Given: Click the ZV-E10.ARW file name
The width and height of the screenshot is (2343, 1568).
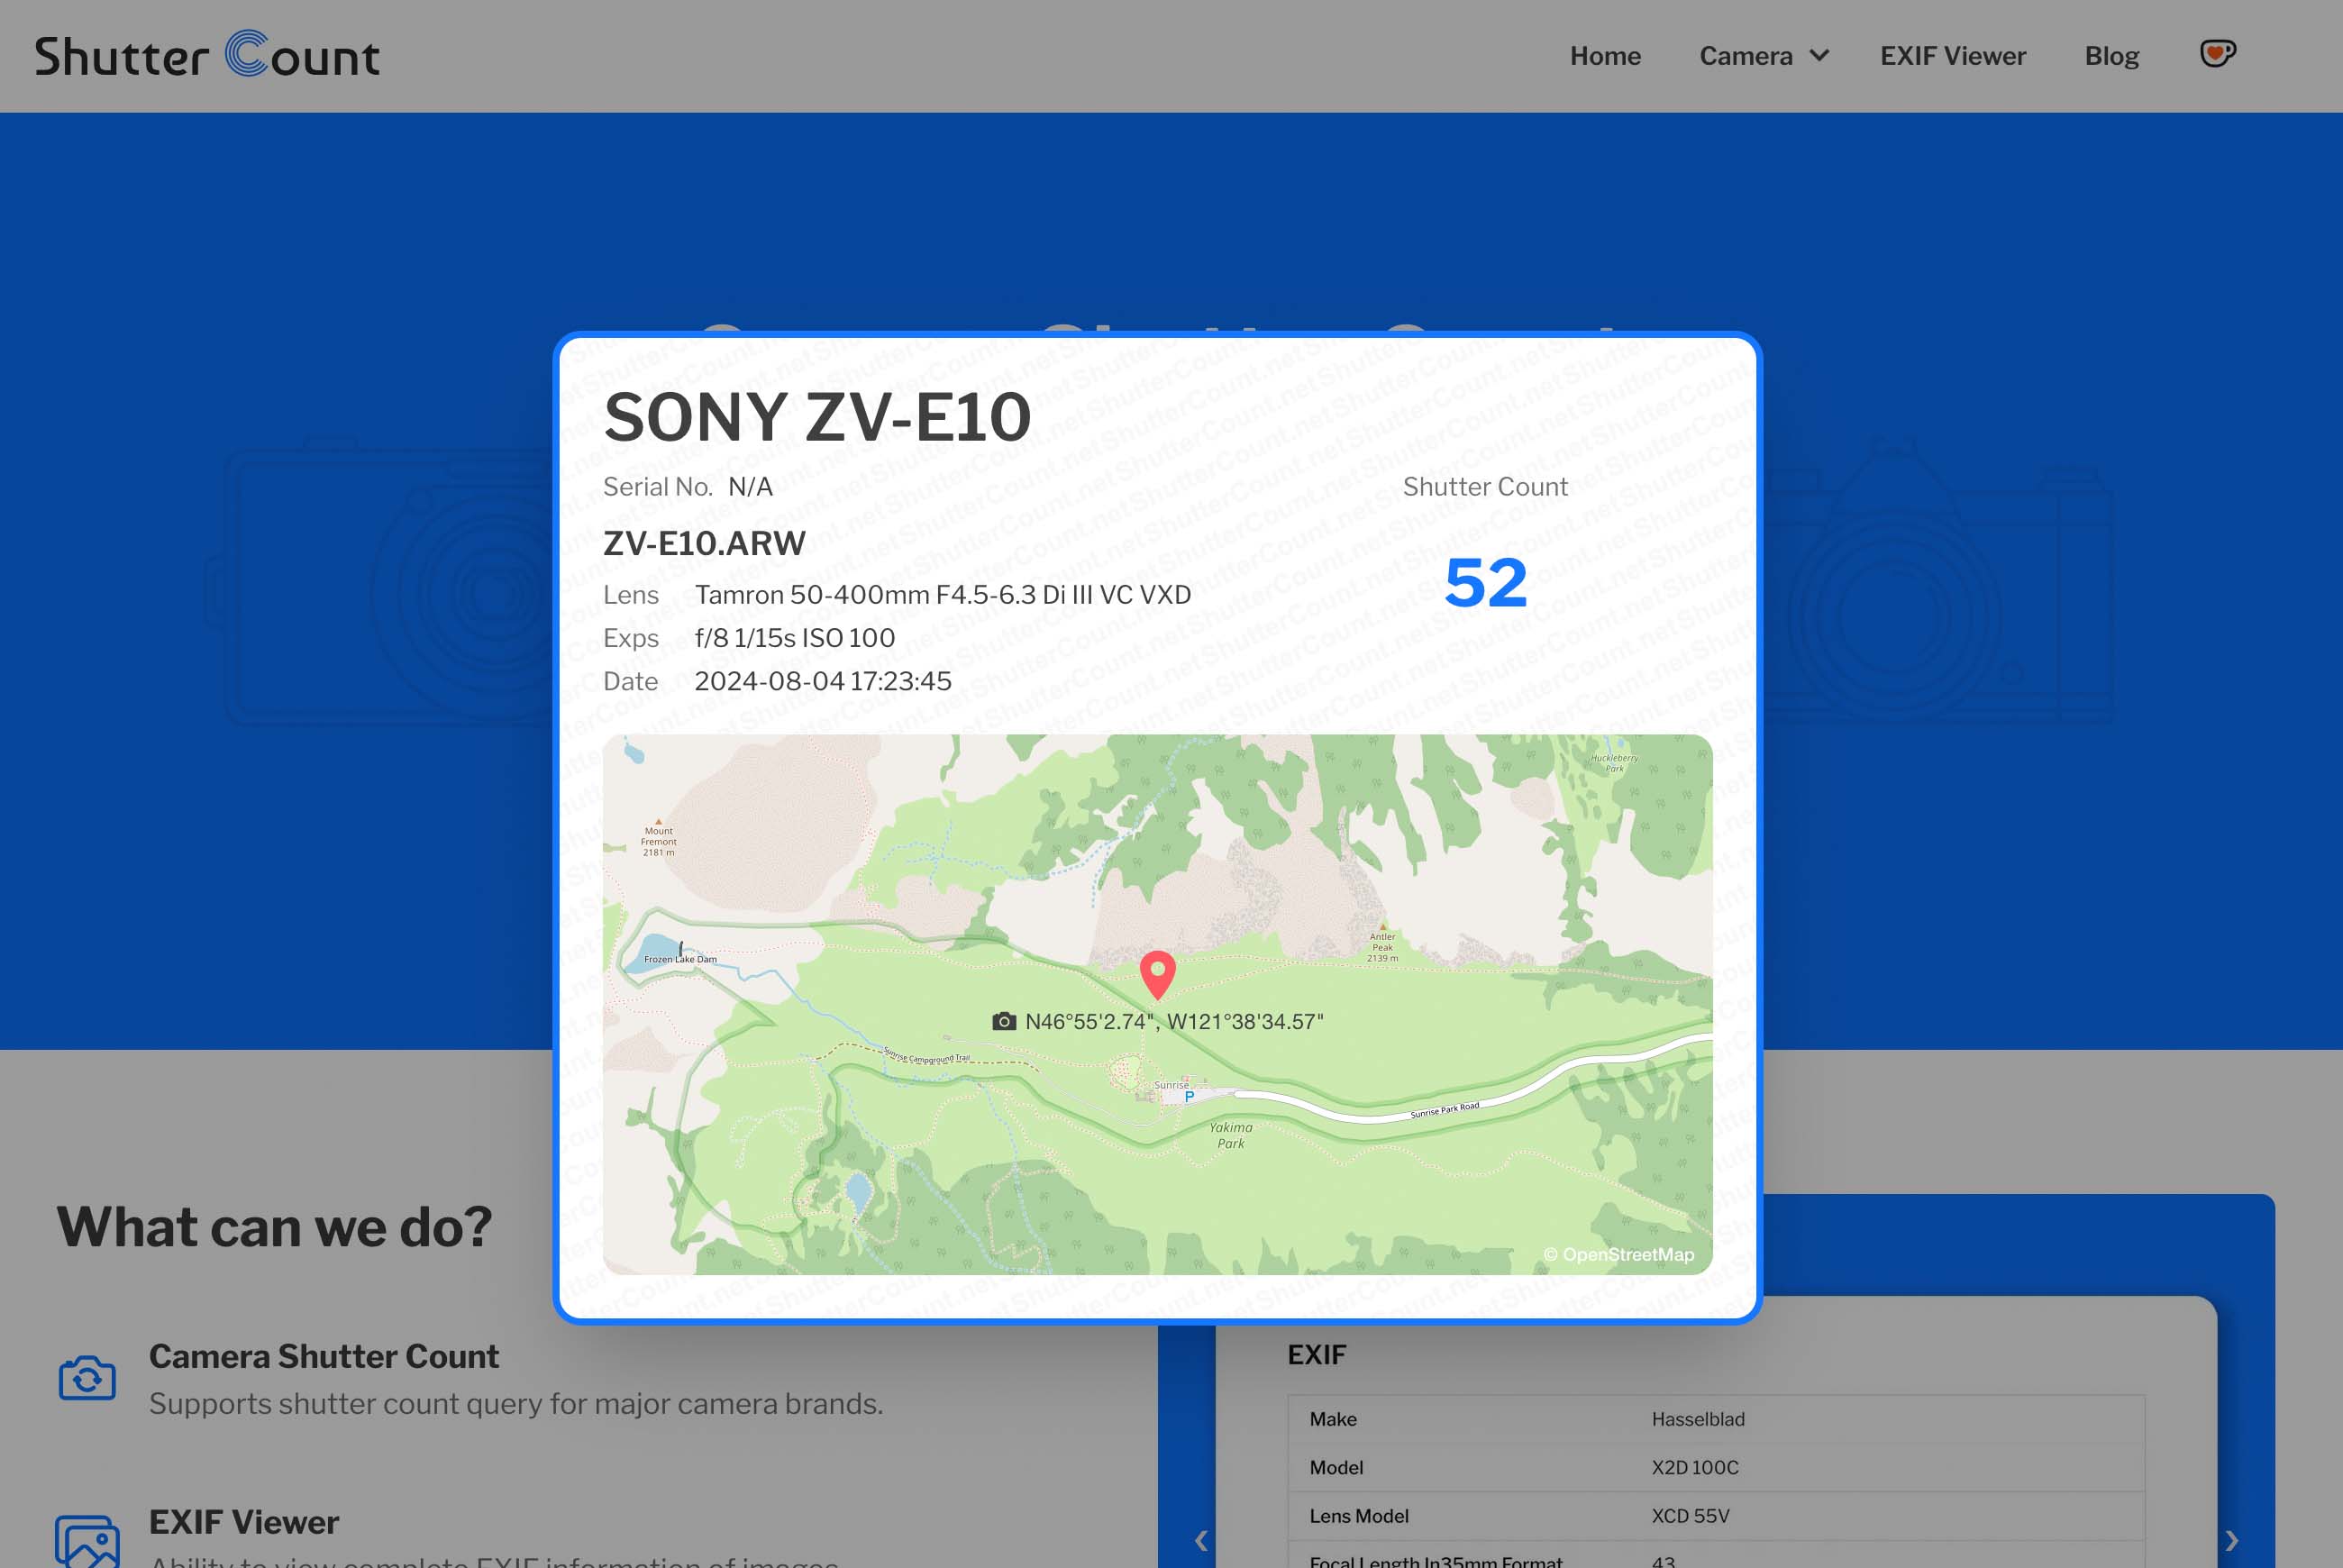Looking at the screenshot, I should 704,543.
